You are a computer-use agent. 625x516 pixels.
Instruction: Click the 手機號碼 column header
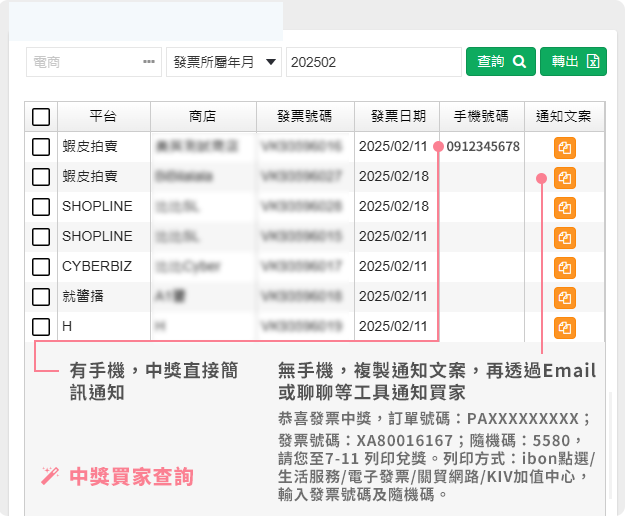481,116
